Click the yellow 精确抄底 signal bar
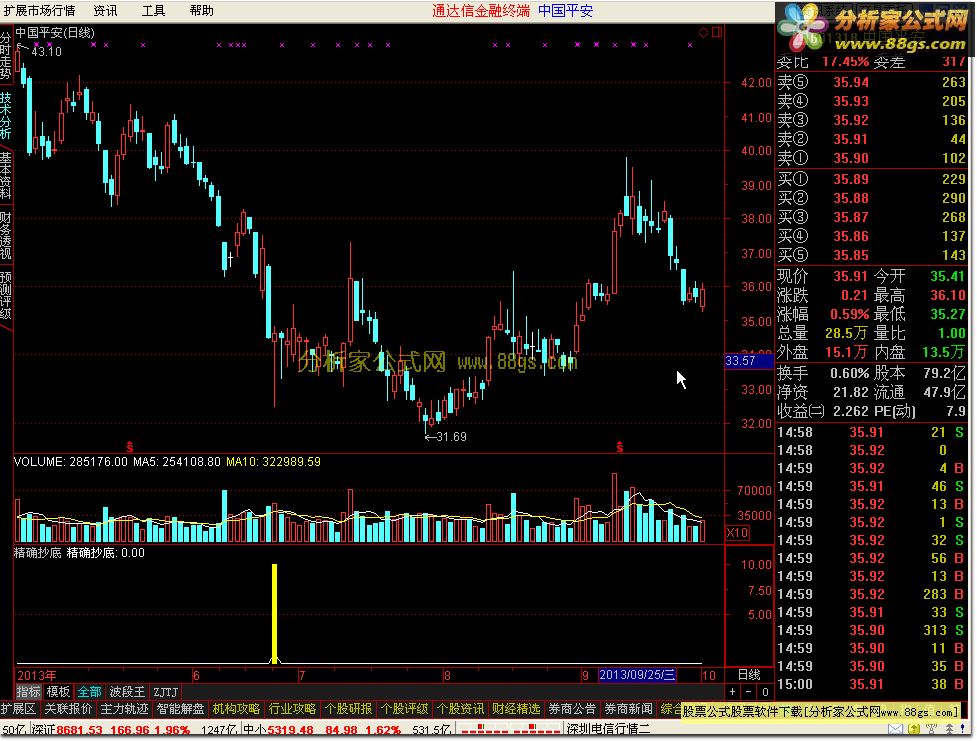977x741 pixels. click(x=274, y=613)
